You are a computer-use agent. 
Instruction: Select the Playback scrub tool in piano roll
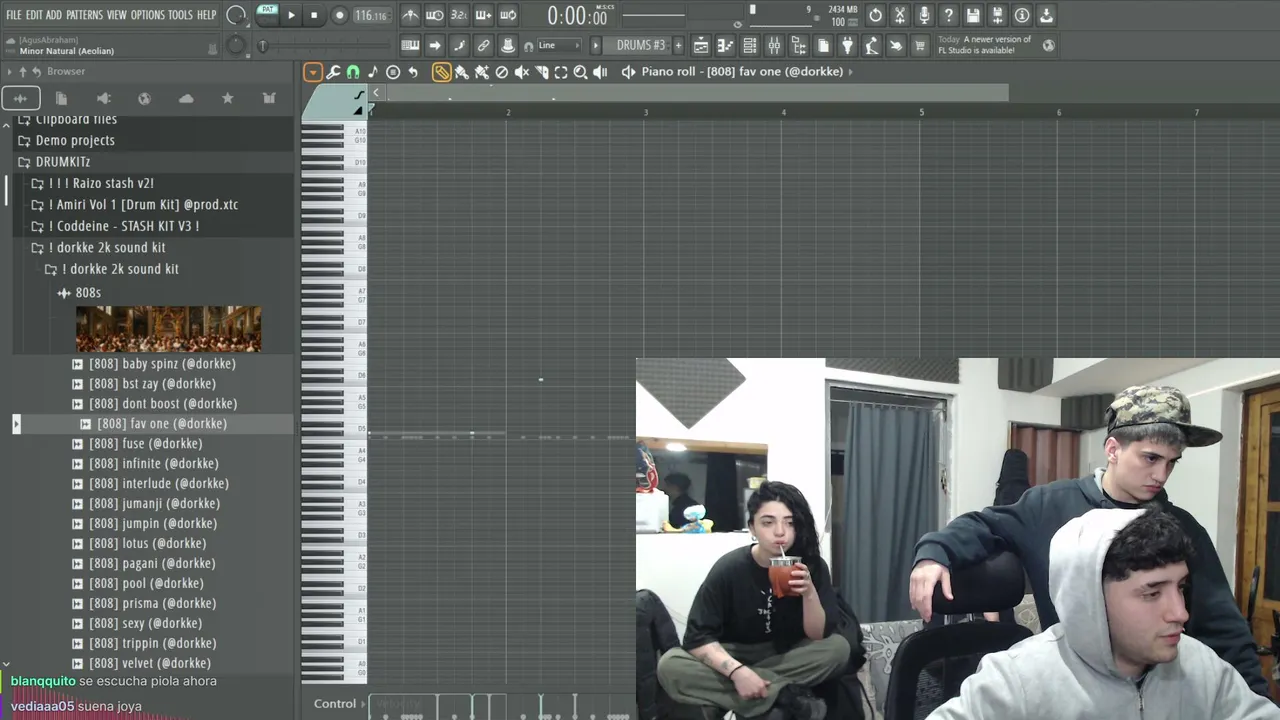600,72
